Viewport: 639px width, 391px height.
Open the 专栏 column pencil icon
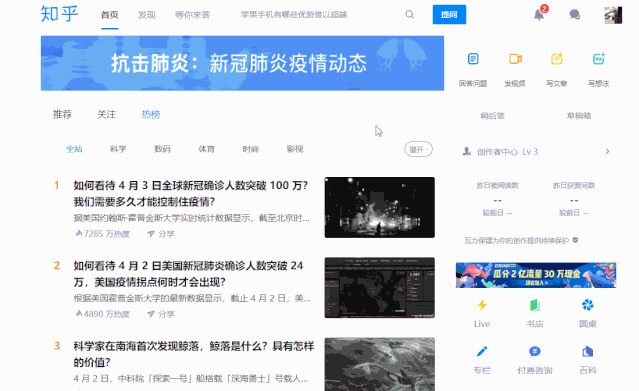pos(482,351)
